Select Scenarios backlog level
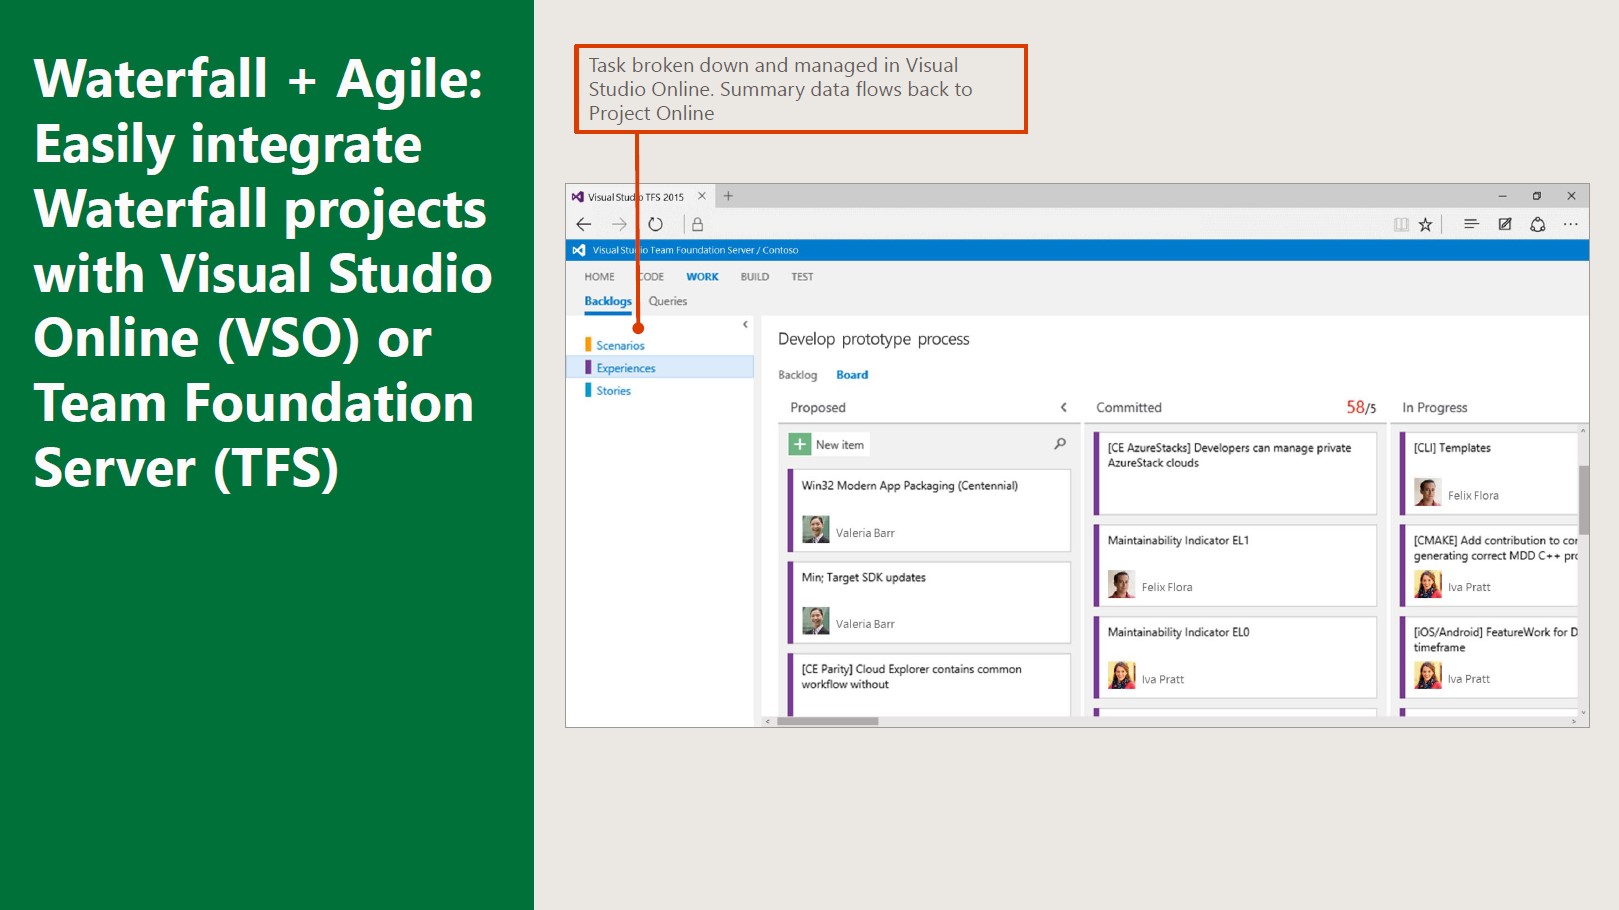The width and height of the screenshot is (1619, 910). point(620,345)
